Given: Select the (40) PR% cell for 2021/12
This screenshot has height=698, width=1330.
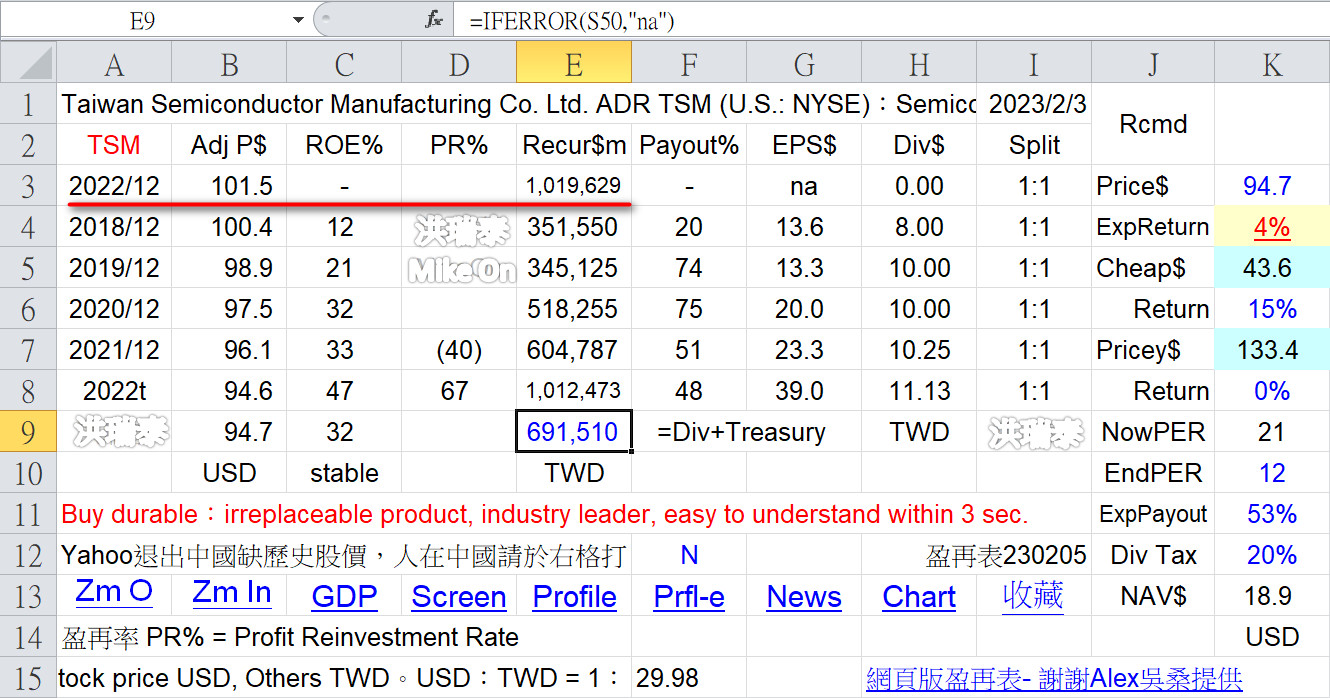Looking at the screenshot, I should click(459, 350).
